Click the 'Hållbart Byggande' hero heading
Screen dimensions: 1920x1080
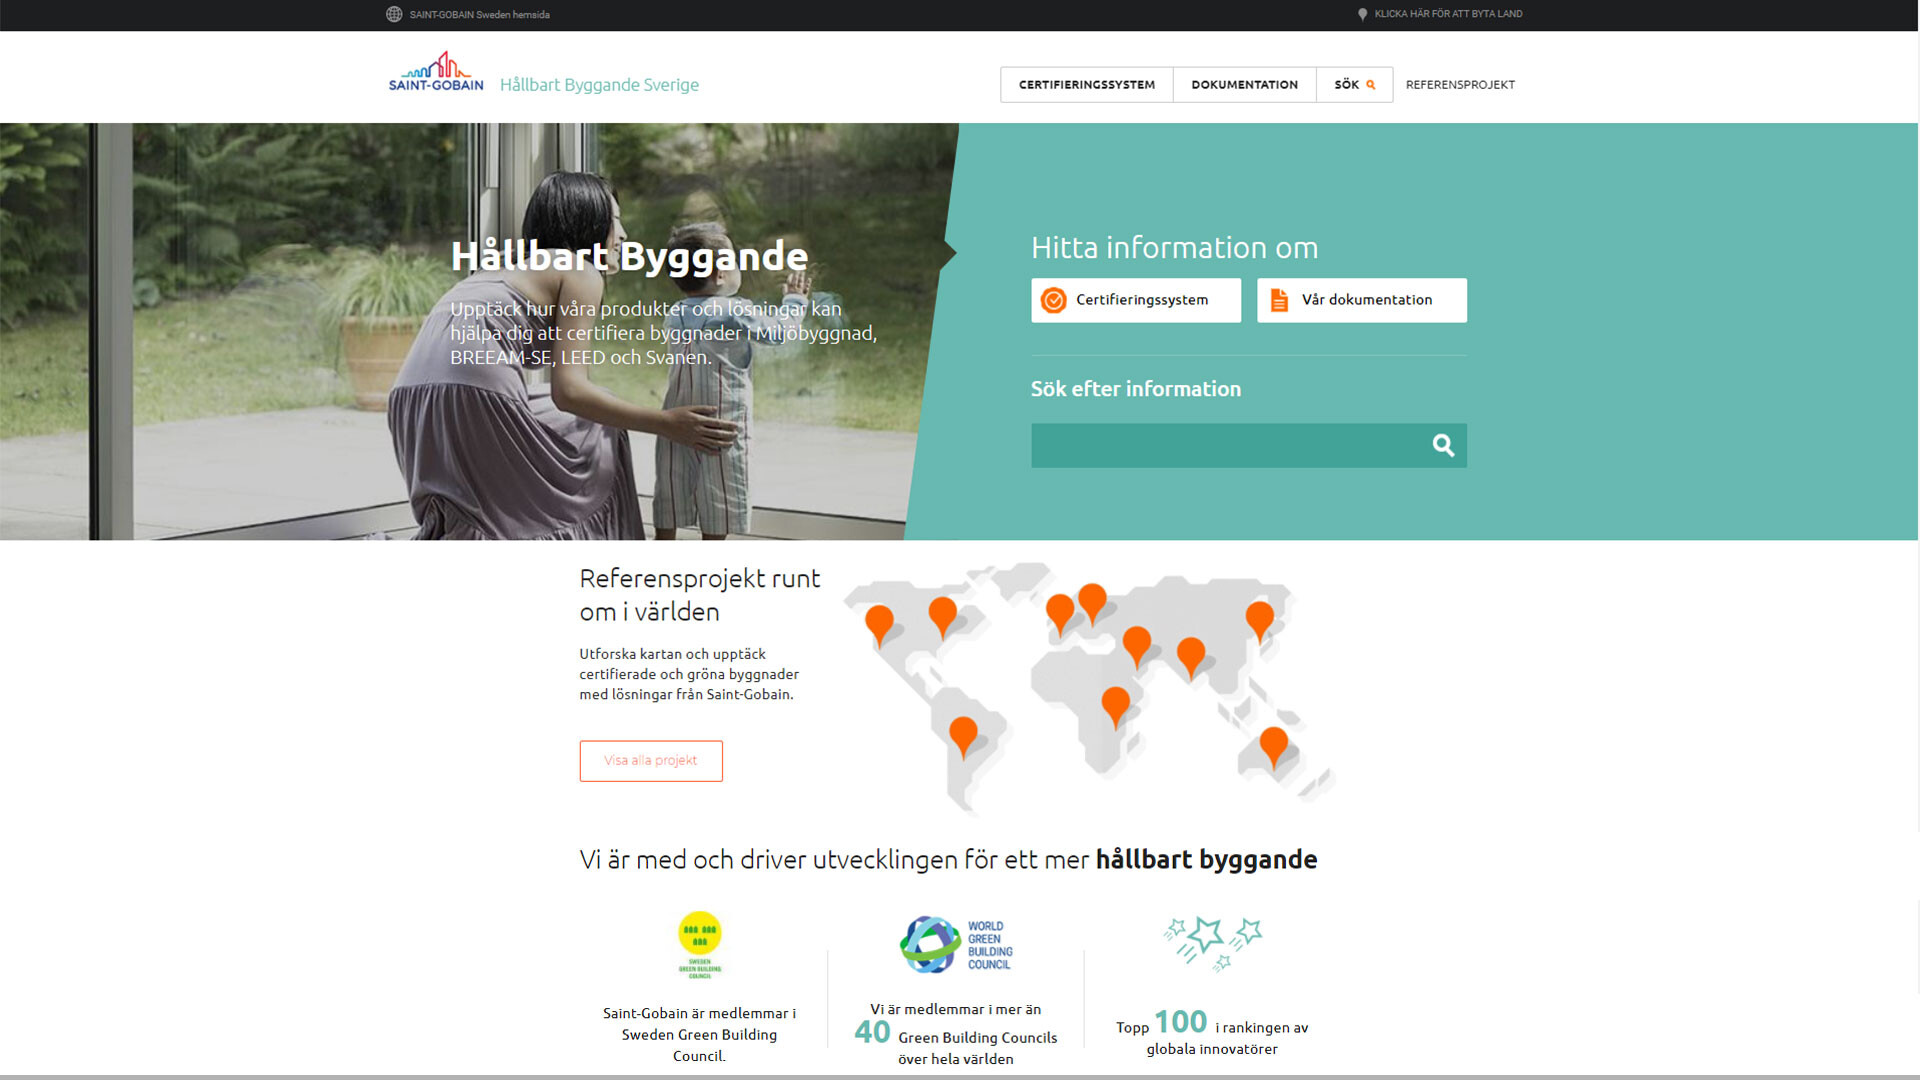point(629,257)
